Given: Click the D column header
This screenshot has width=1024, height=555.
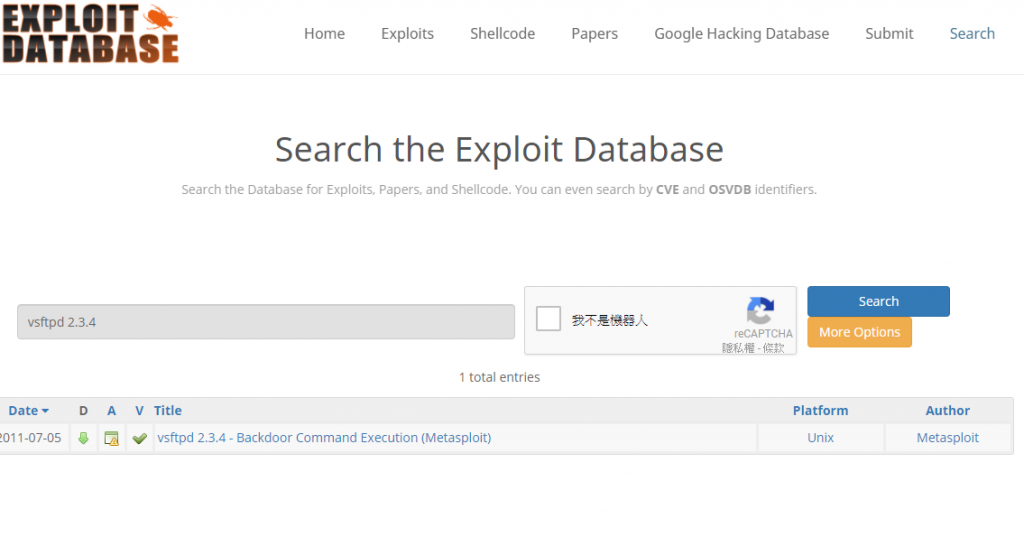Looking at the screenshot, I should click(83, 411).
